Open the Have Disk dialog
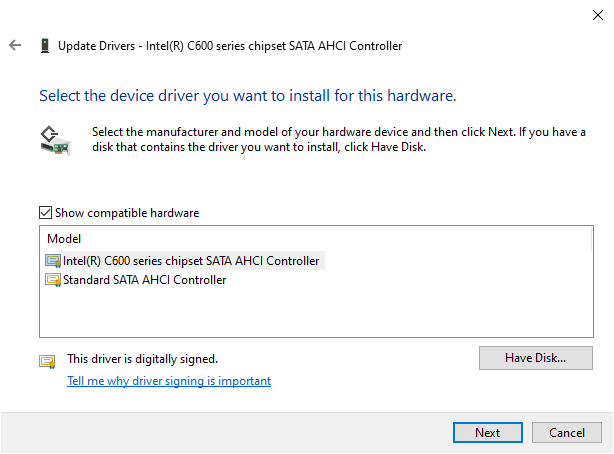This screenshot has height=454, width=614. (x=536, y=358)
